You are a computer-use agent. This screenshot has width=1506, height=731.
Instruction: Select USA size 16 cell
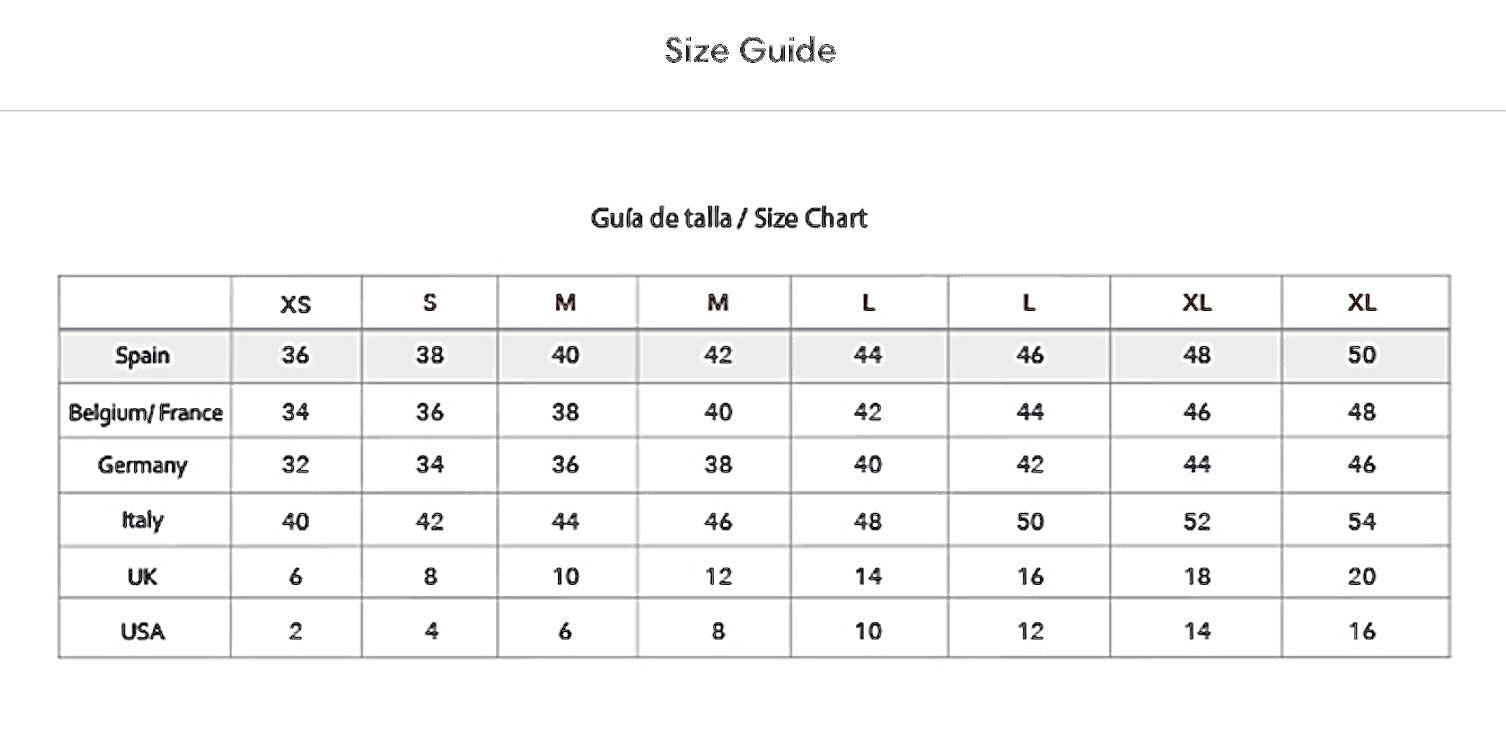click(x=1362, y=632)
